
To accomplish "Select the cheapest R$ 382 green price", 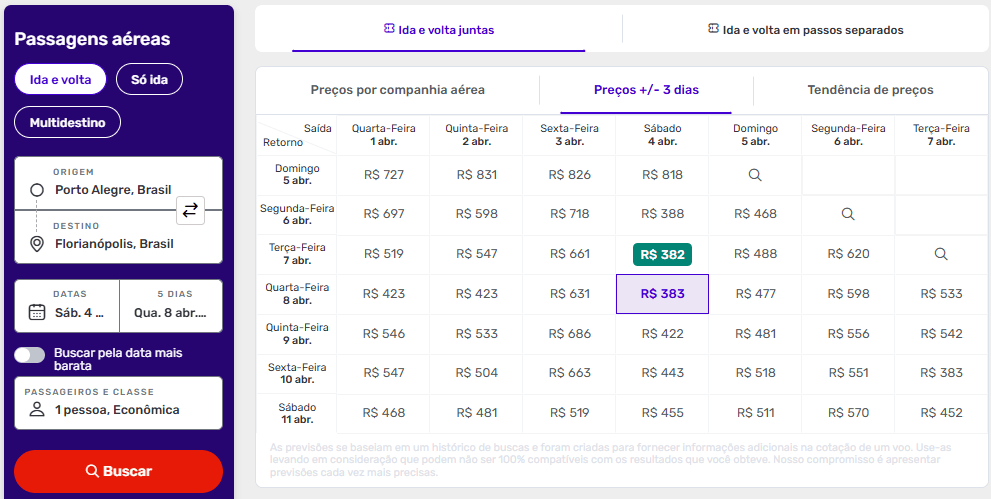I will (662, 254).
